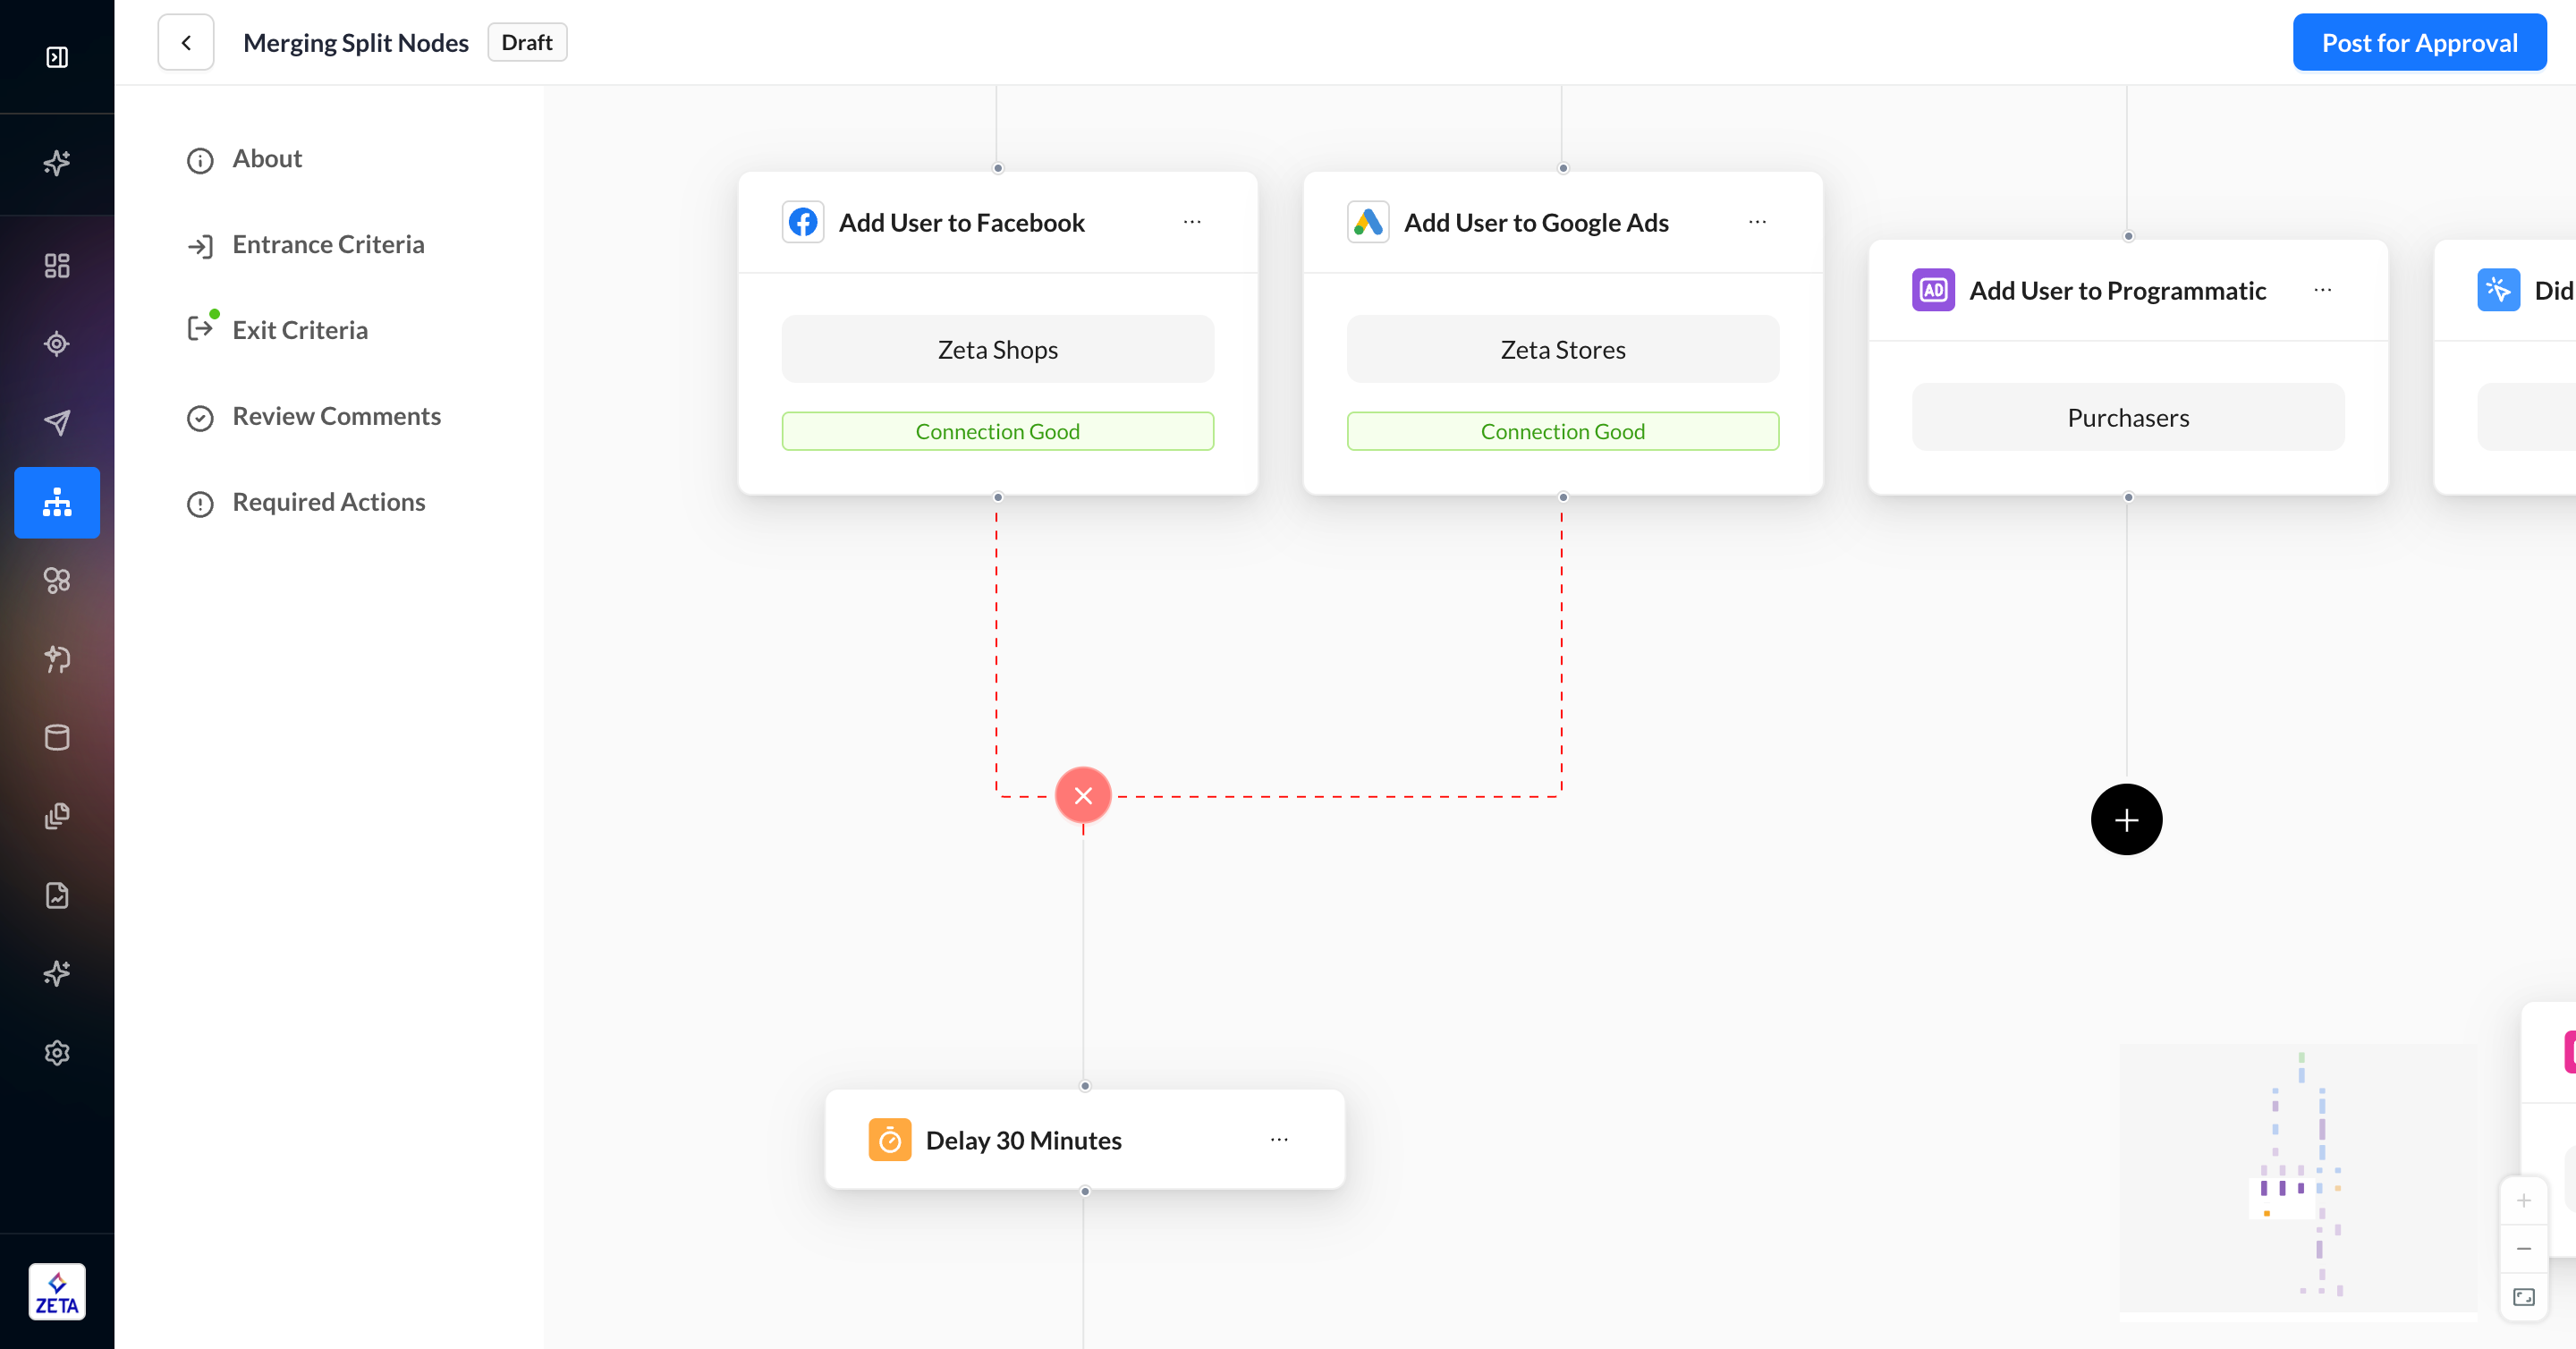Open the Delay 30 Minutes node options
Screen dimensions: 2576x1349
(x=1279, y=1140)
